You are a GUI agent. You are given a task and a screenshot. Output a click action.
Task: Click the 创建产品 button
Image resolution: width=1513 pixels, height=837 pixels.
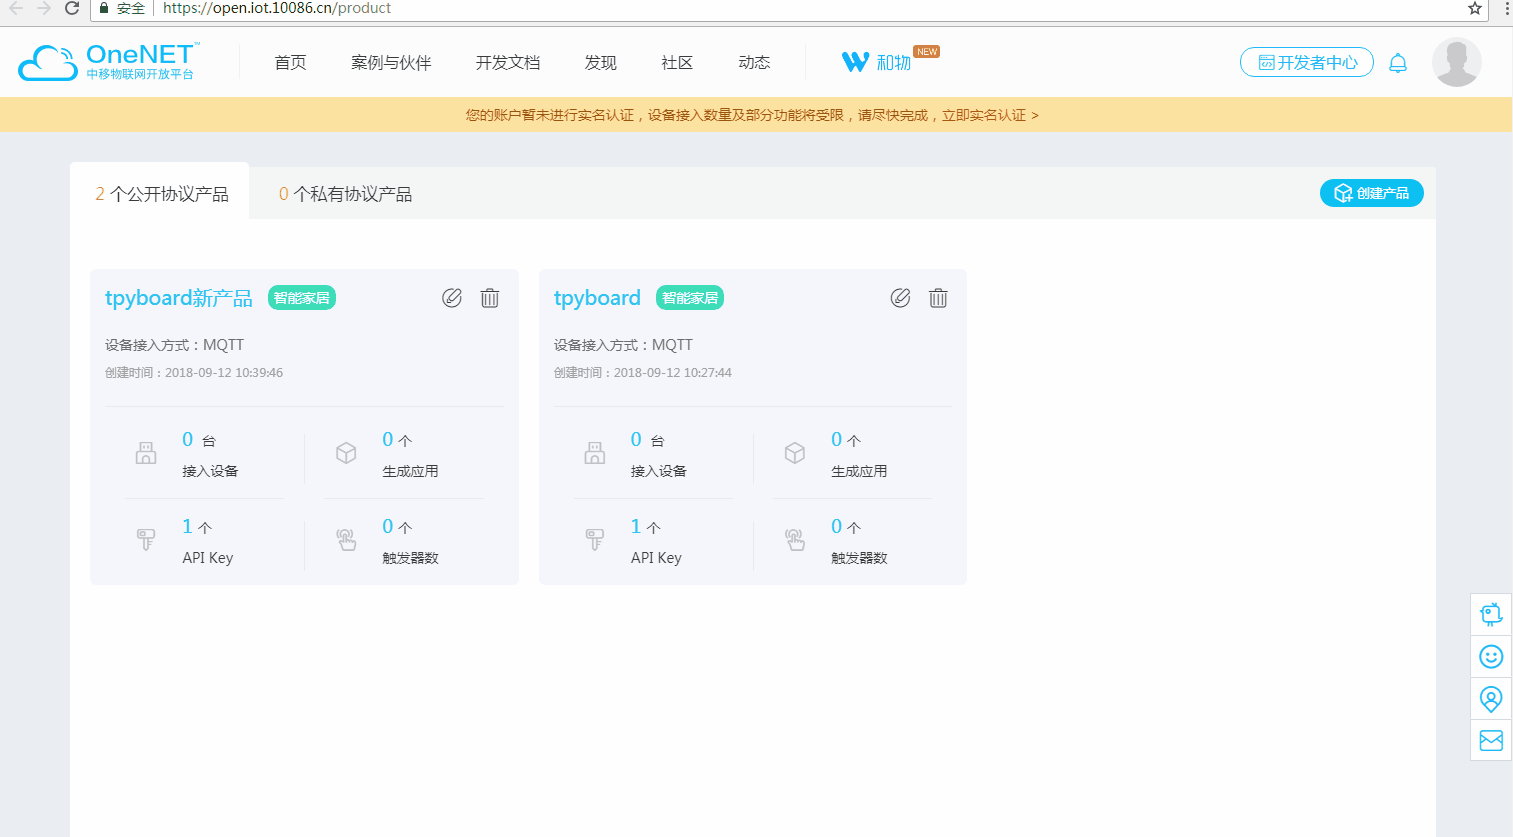coord(1371,193)
